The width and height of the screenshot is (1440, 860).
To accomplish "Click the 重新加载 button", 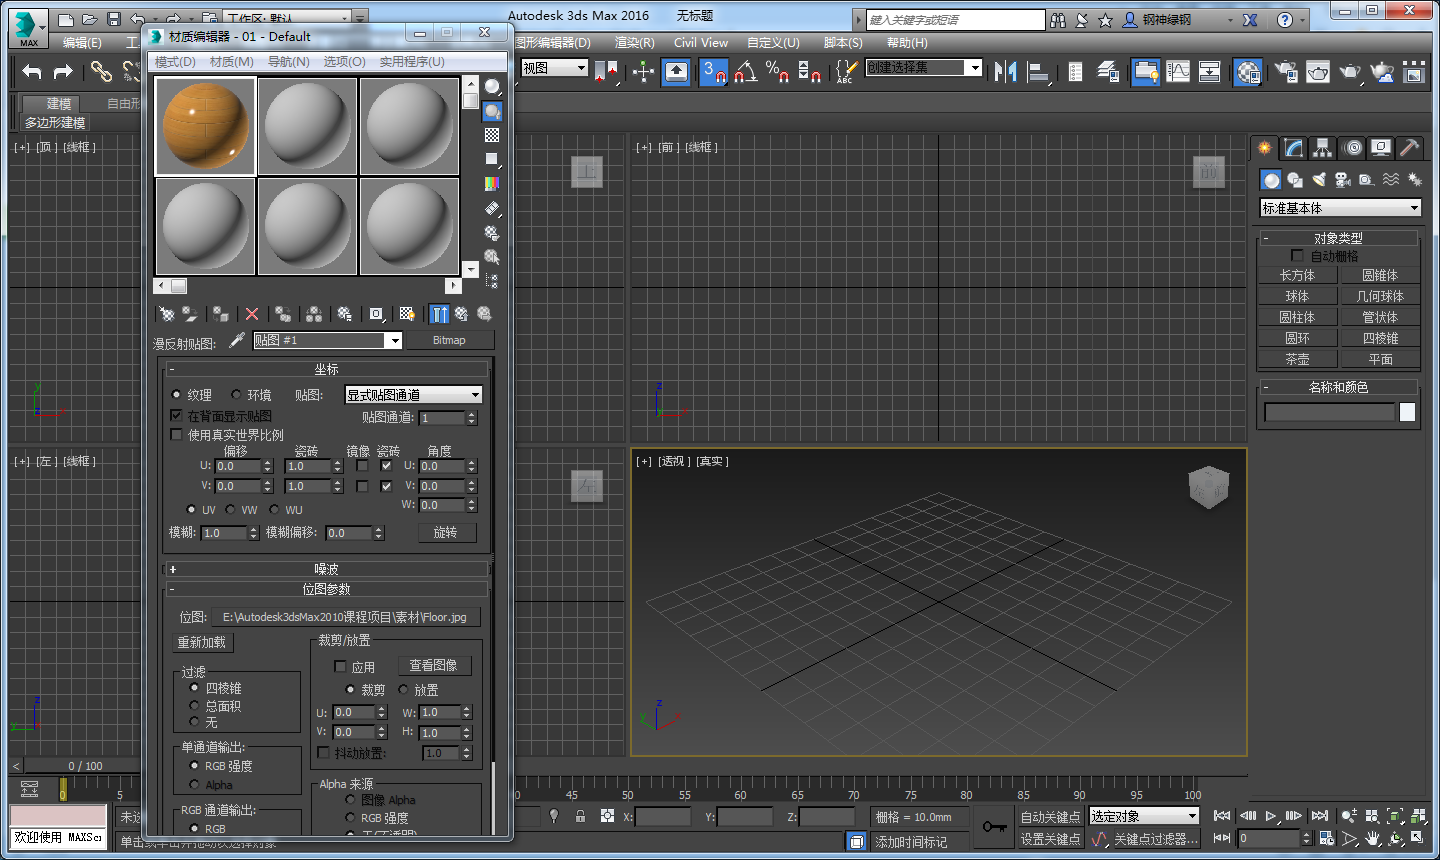I will [202, 642].
